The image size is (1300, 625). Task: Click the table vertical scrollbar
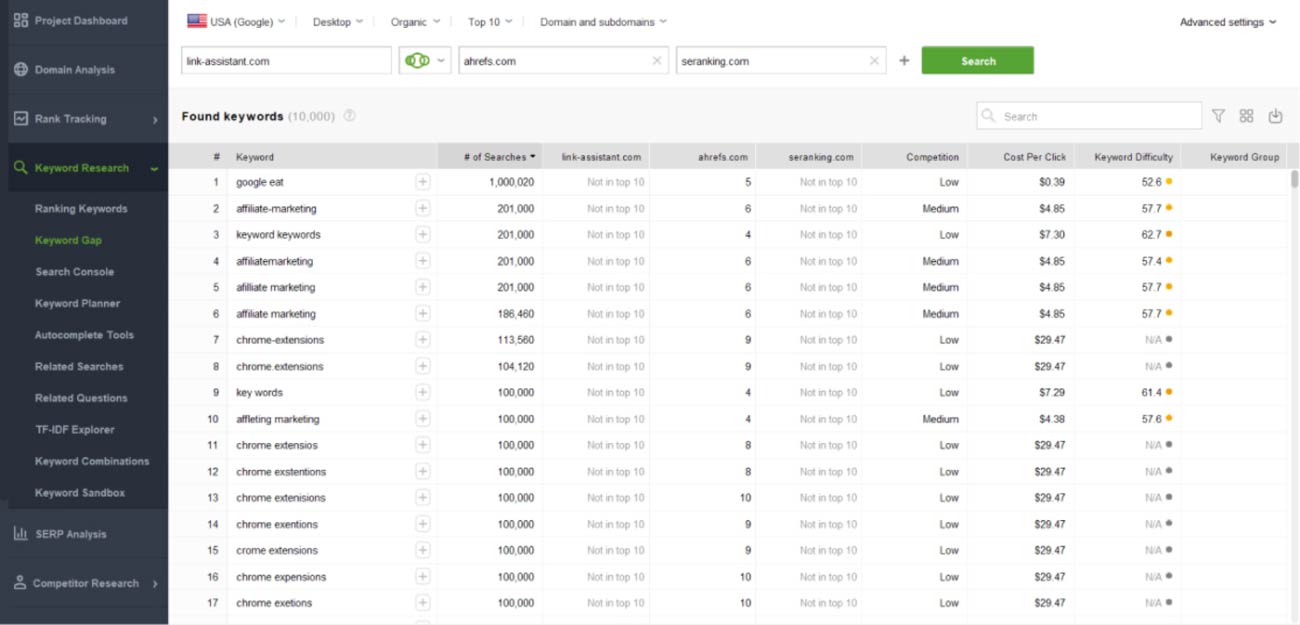coord(1294,178)
